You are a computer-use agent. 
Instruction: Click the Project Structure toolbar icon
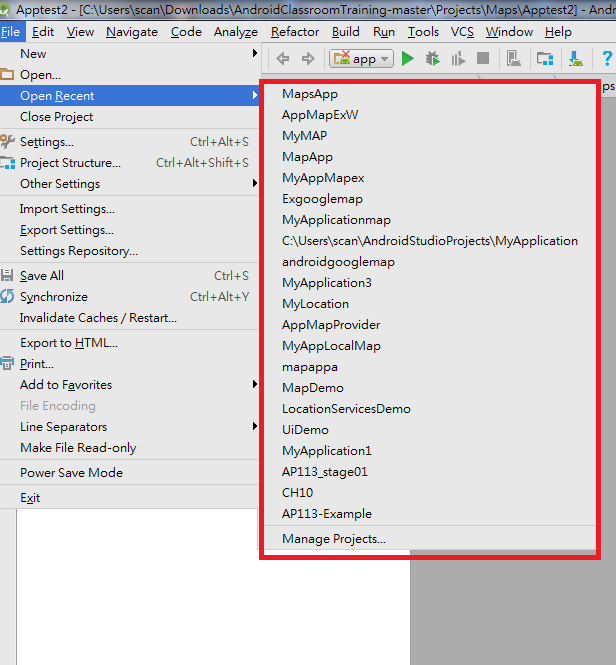click(545, 59)
